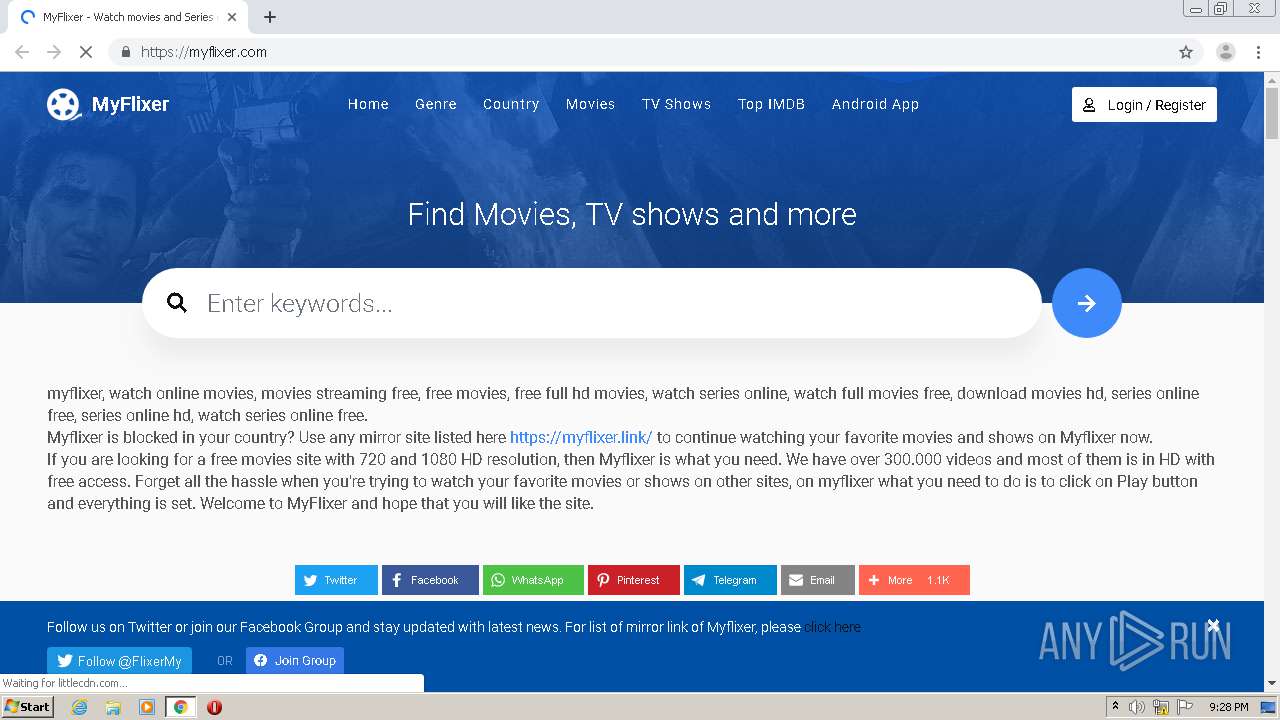This screenshot has width=1280, height=720.
Task: Switch to the Chrome taskbar button
Action: [x=181, y=707]
